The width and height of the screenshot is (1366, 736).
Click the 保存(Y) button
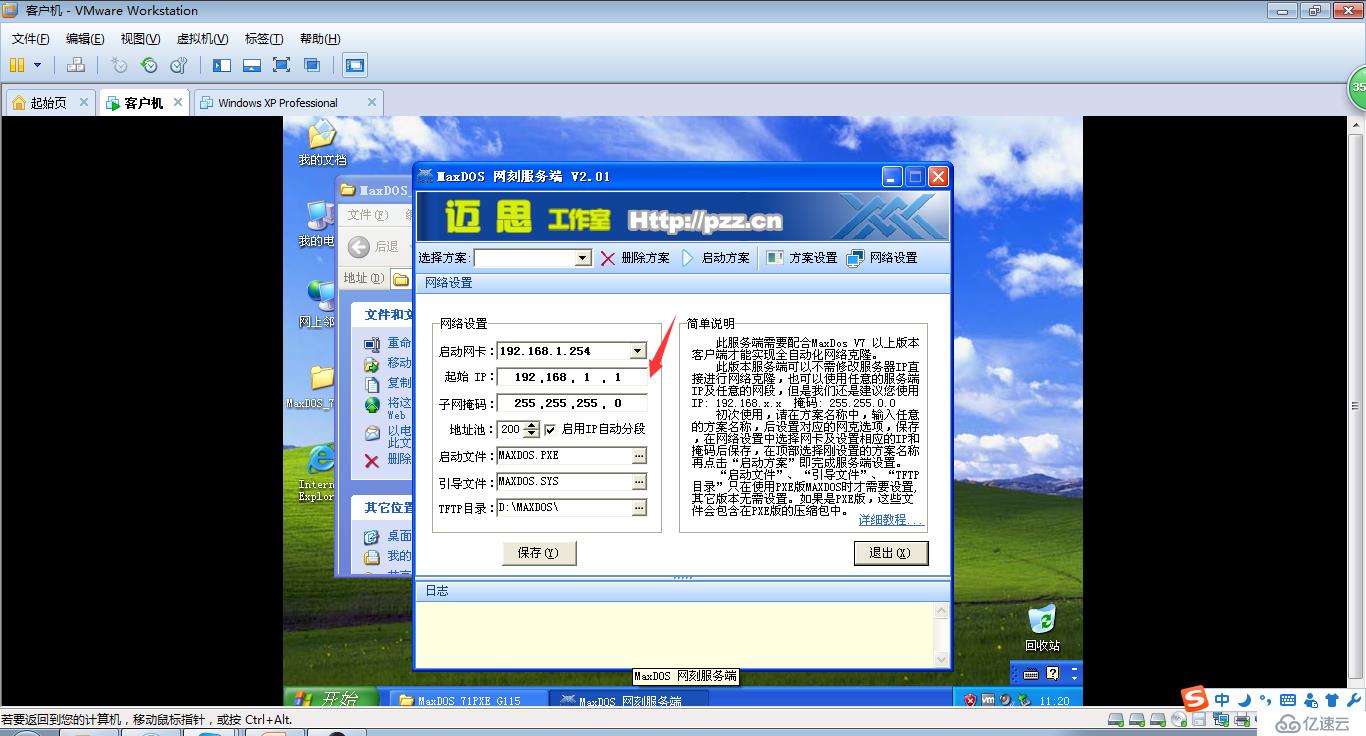coord(539,553)
